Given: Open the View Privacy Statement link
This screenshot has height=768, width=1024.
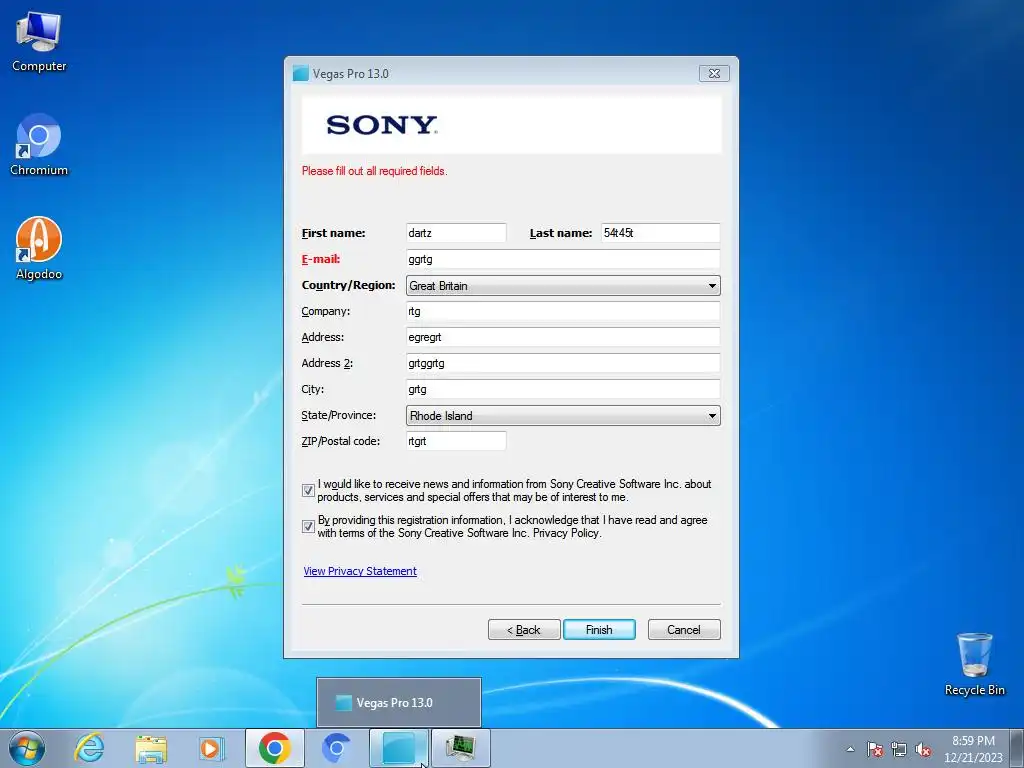Looking at the screenshot, I should 360,571.
